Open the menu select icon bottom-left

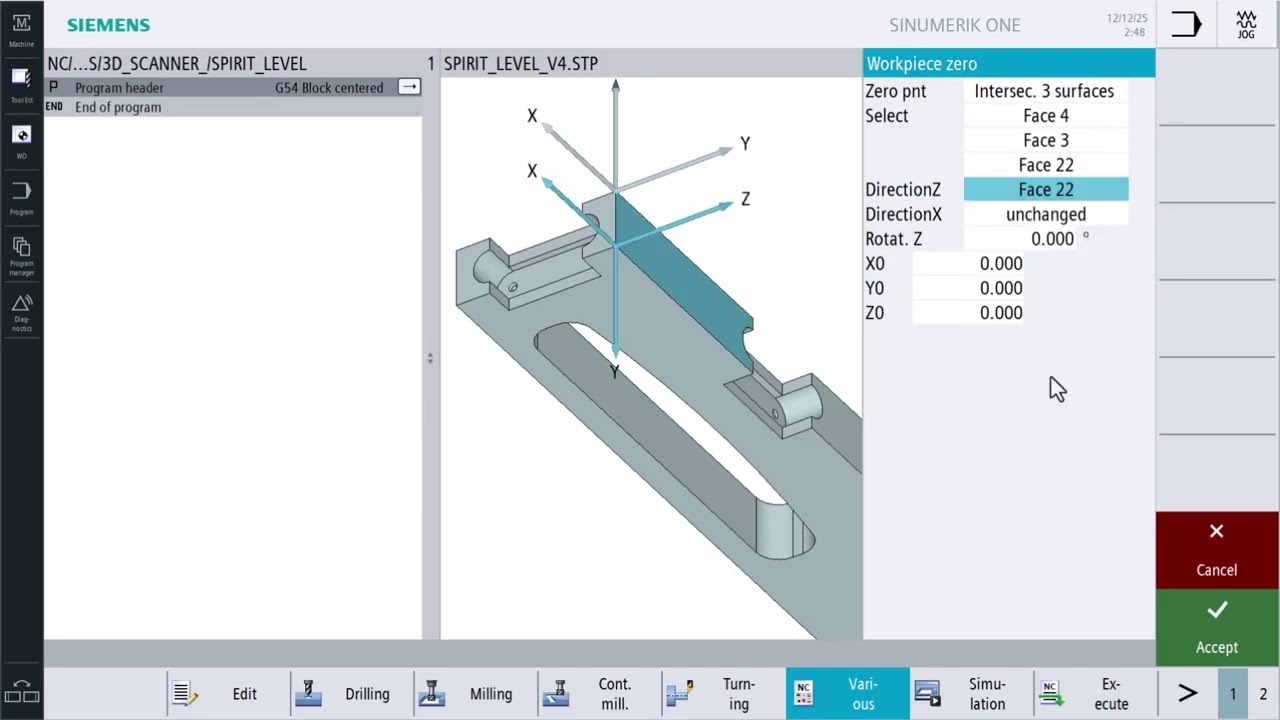coord(21,692)
